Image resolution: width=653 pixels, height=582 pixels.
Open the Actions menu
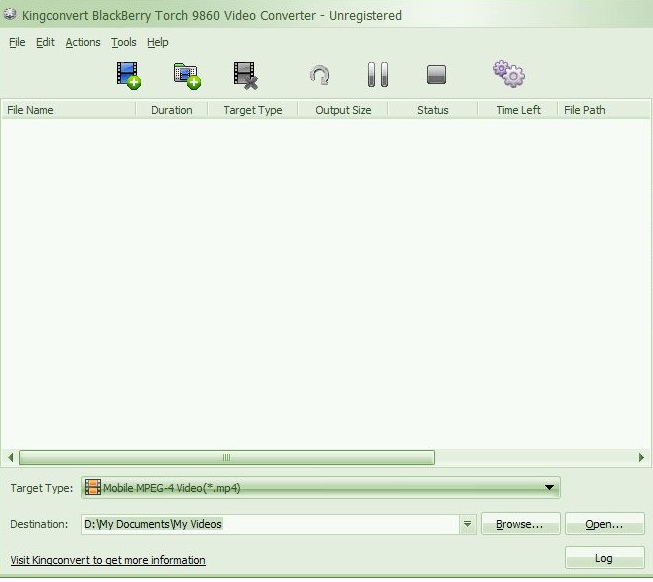(x=83, y=42)
